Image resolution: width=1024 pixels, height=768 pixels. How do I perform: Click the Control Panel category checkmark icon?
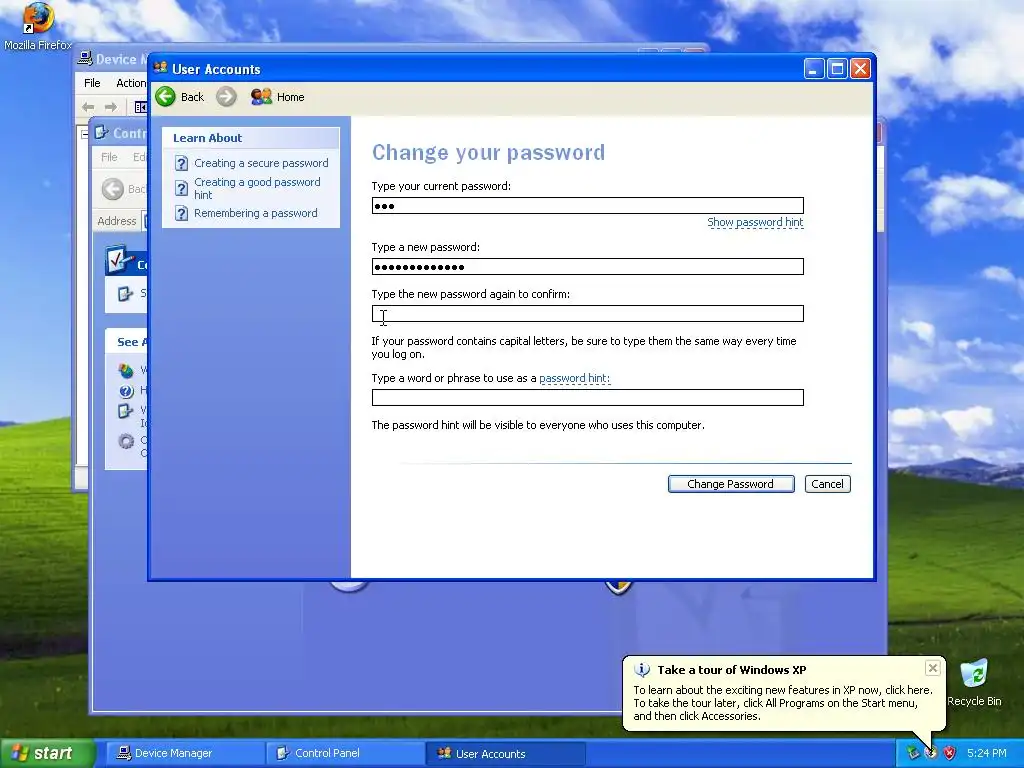120,260
